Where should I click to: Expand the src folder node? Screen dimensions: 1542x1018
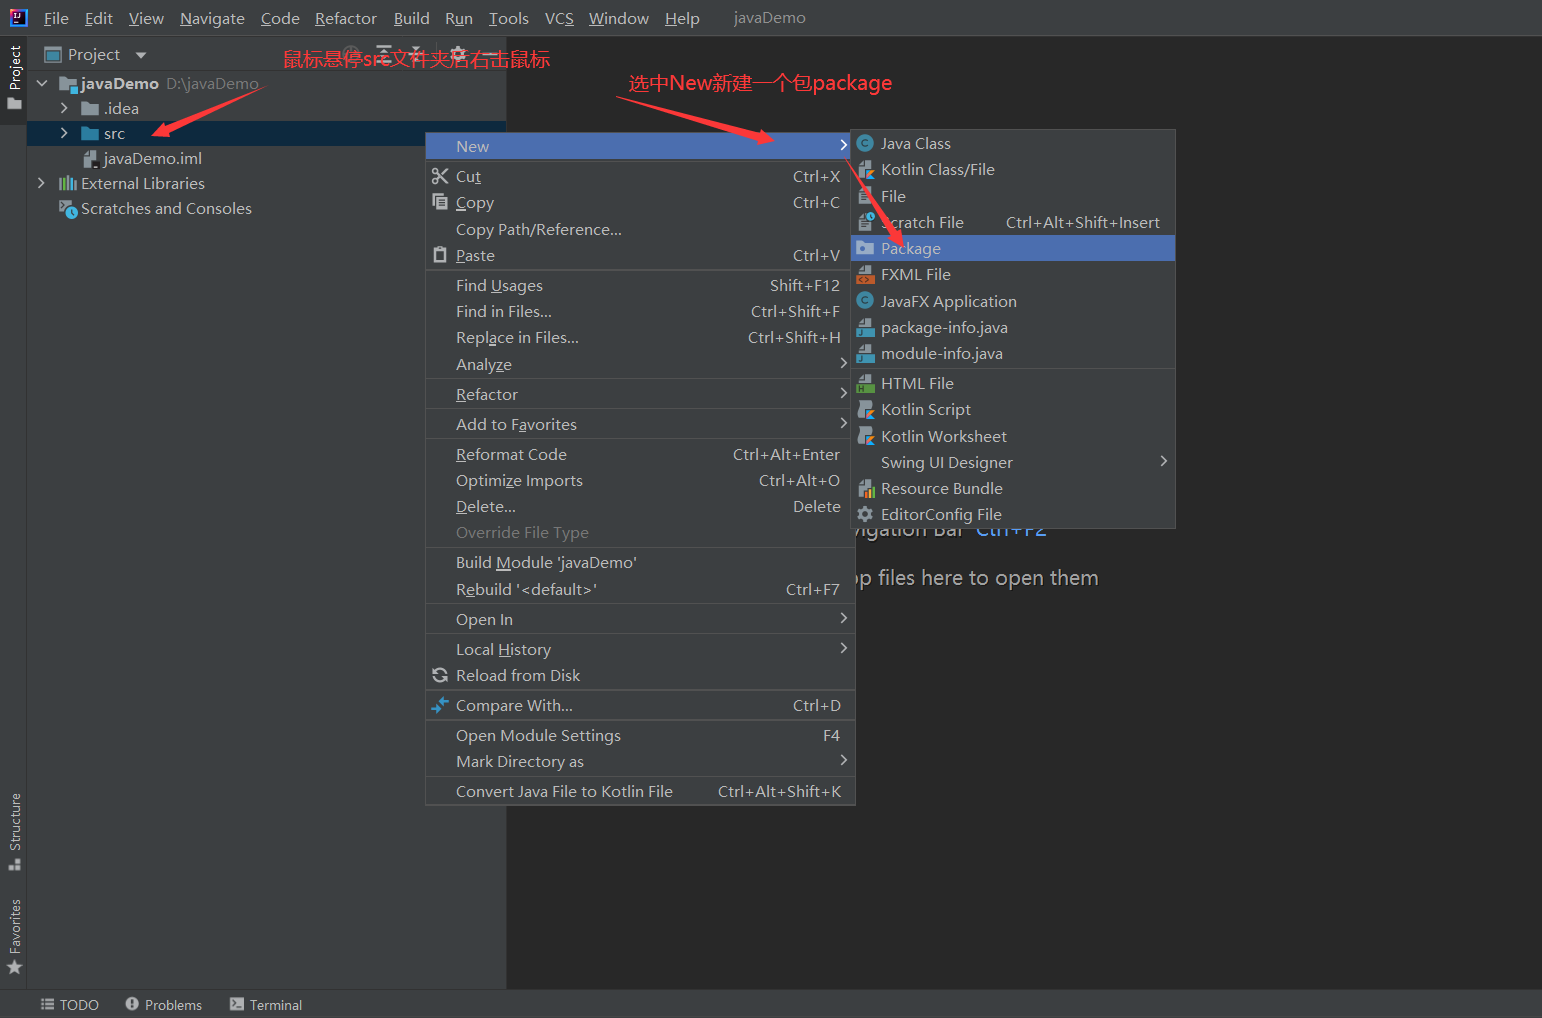pos(64,133)
